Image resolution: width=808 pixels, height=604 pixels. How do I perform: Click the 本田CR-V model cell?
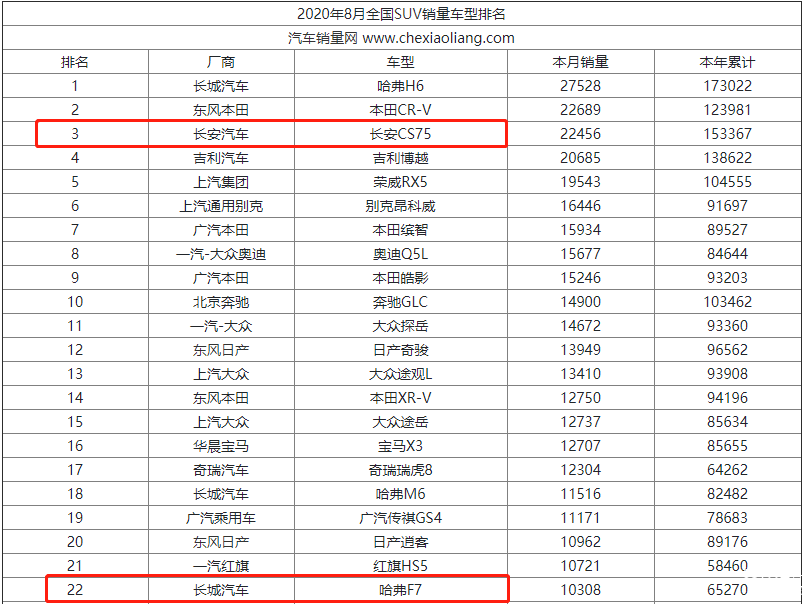[400, 110]
